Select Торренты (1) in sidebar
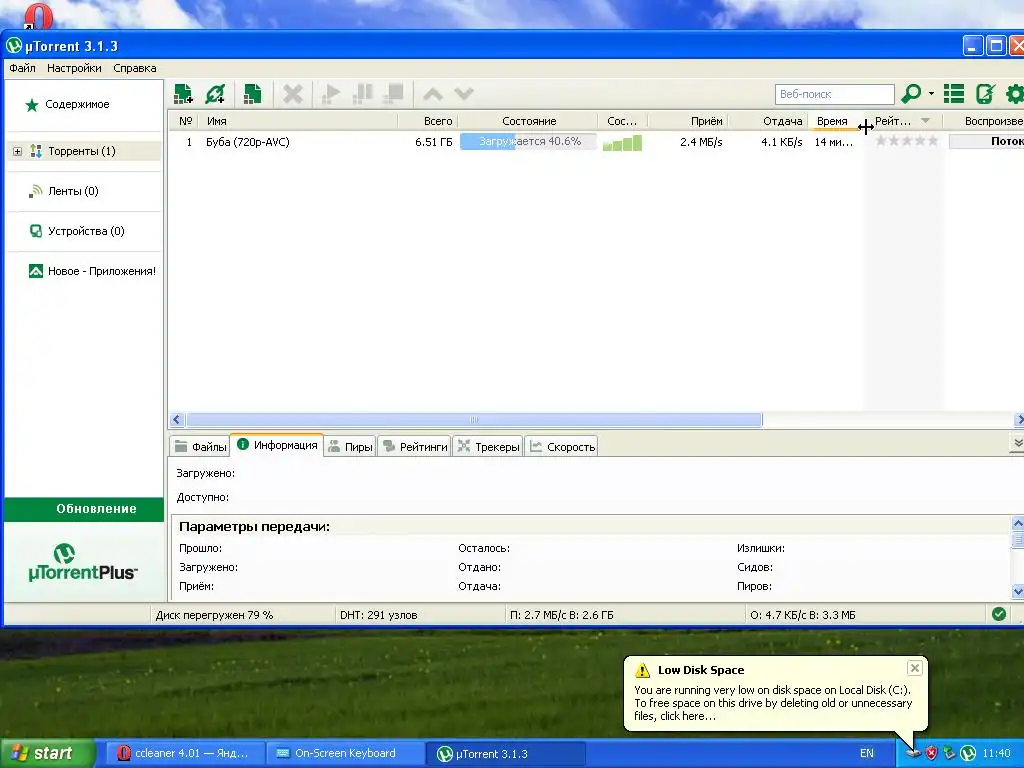 (81, 151)
